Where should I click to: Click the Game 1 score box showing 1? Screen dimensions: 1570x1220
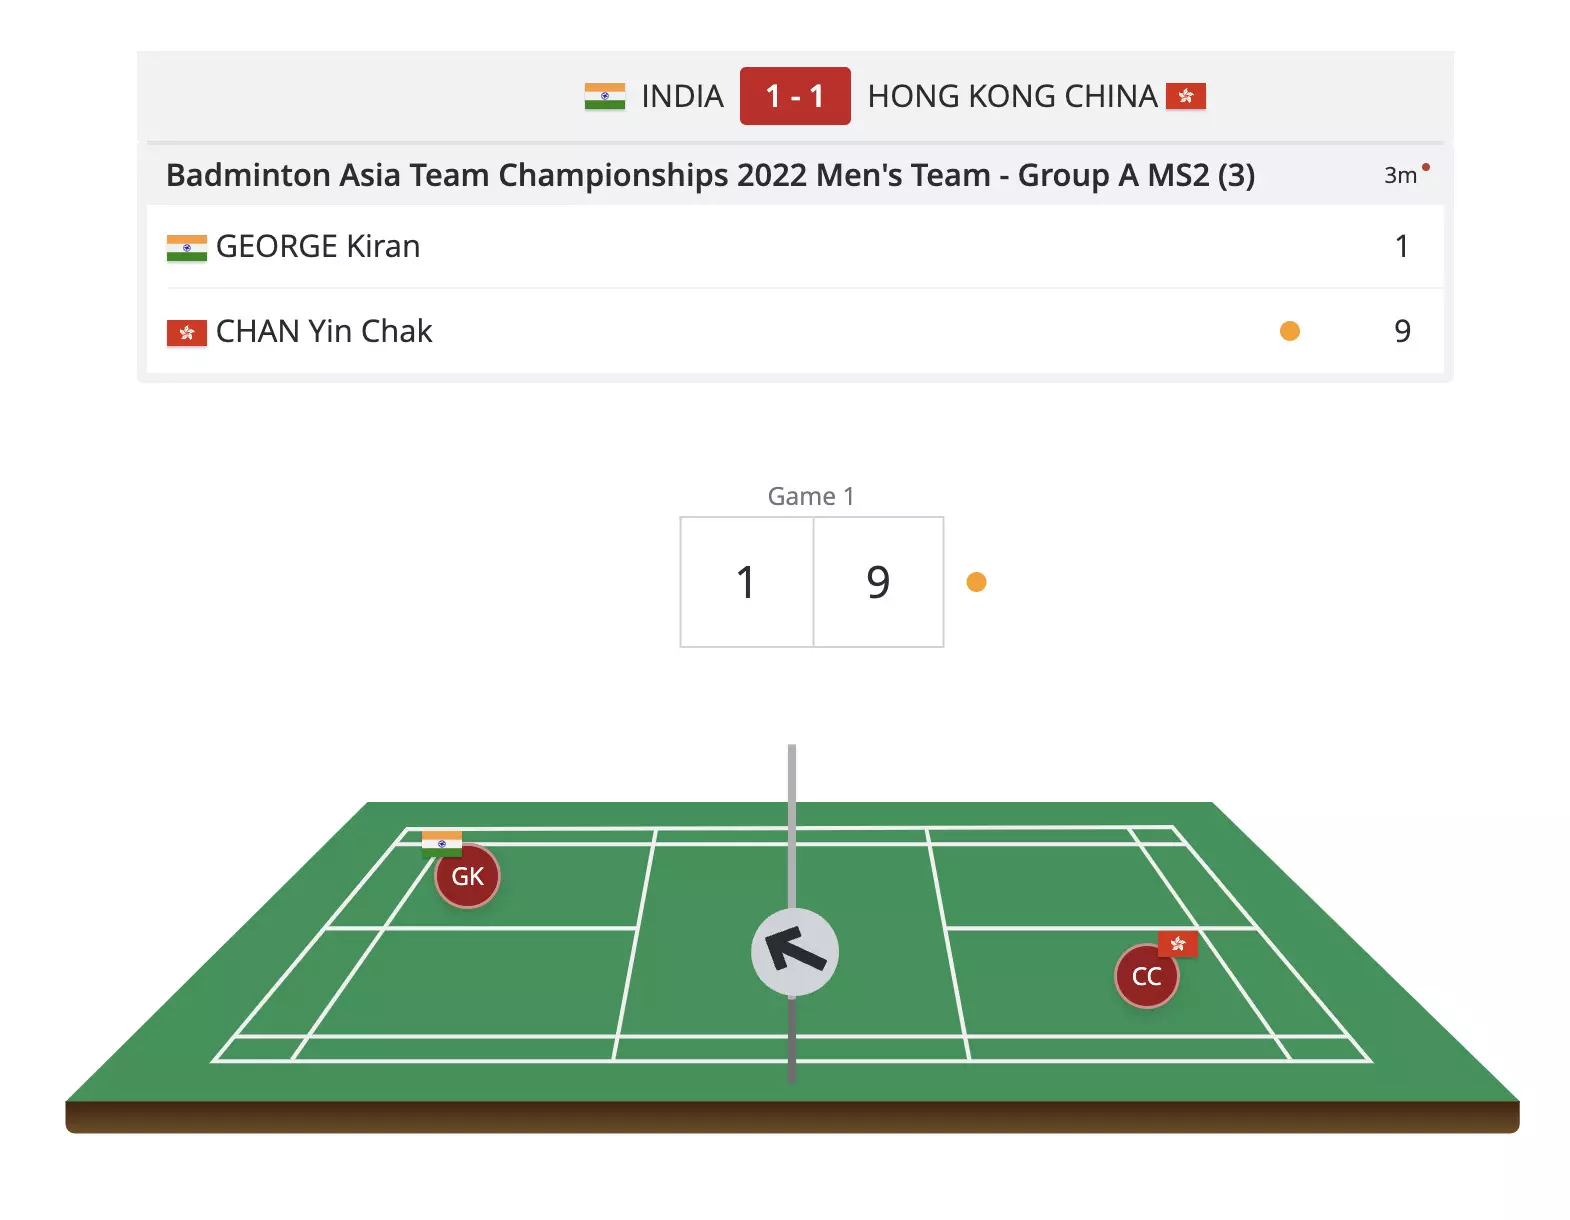click(746, 582)
